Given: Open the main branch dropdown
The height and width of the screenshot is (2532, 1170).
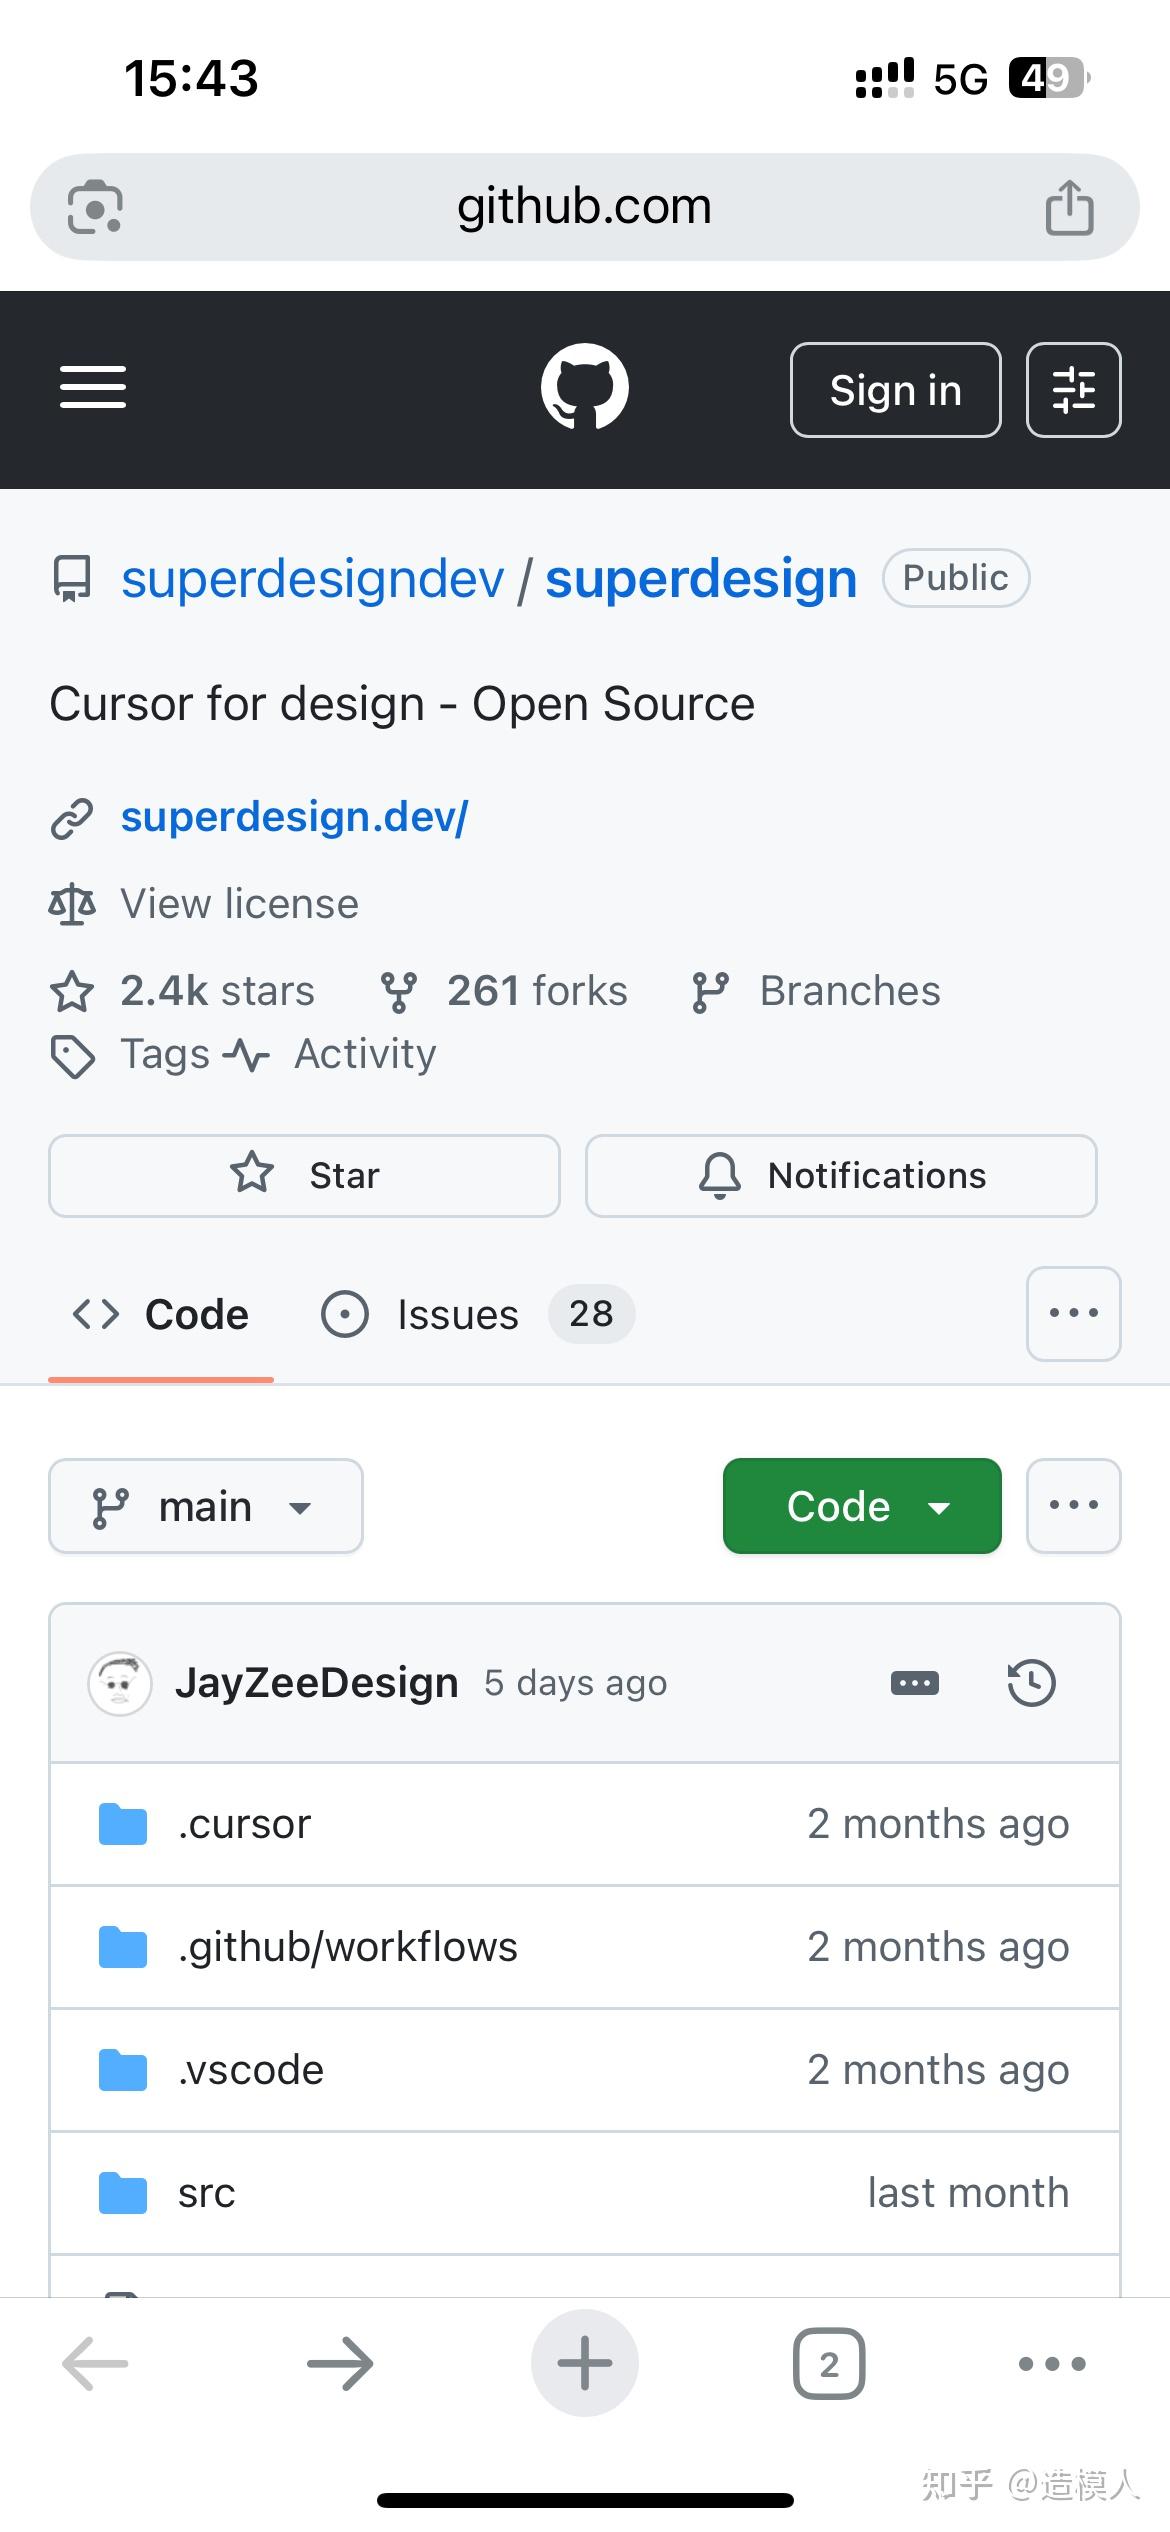Looking at the screenshot, I should 205,1507.
